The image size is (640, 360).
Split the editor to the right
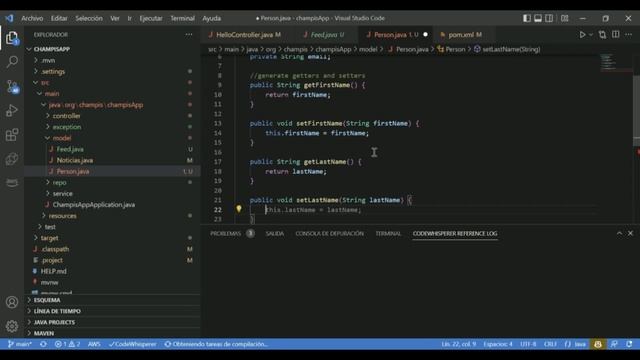coord(616,35)
